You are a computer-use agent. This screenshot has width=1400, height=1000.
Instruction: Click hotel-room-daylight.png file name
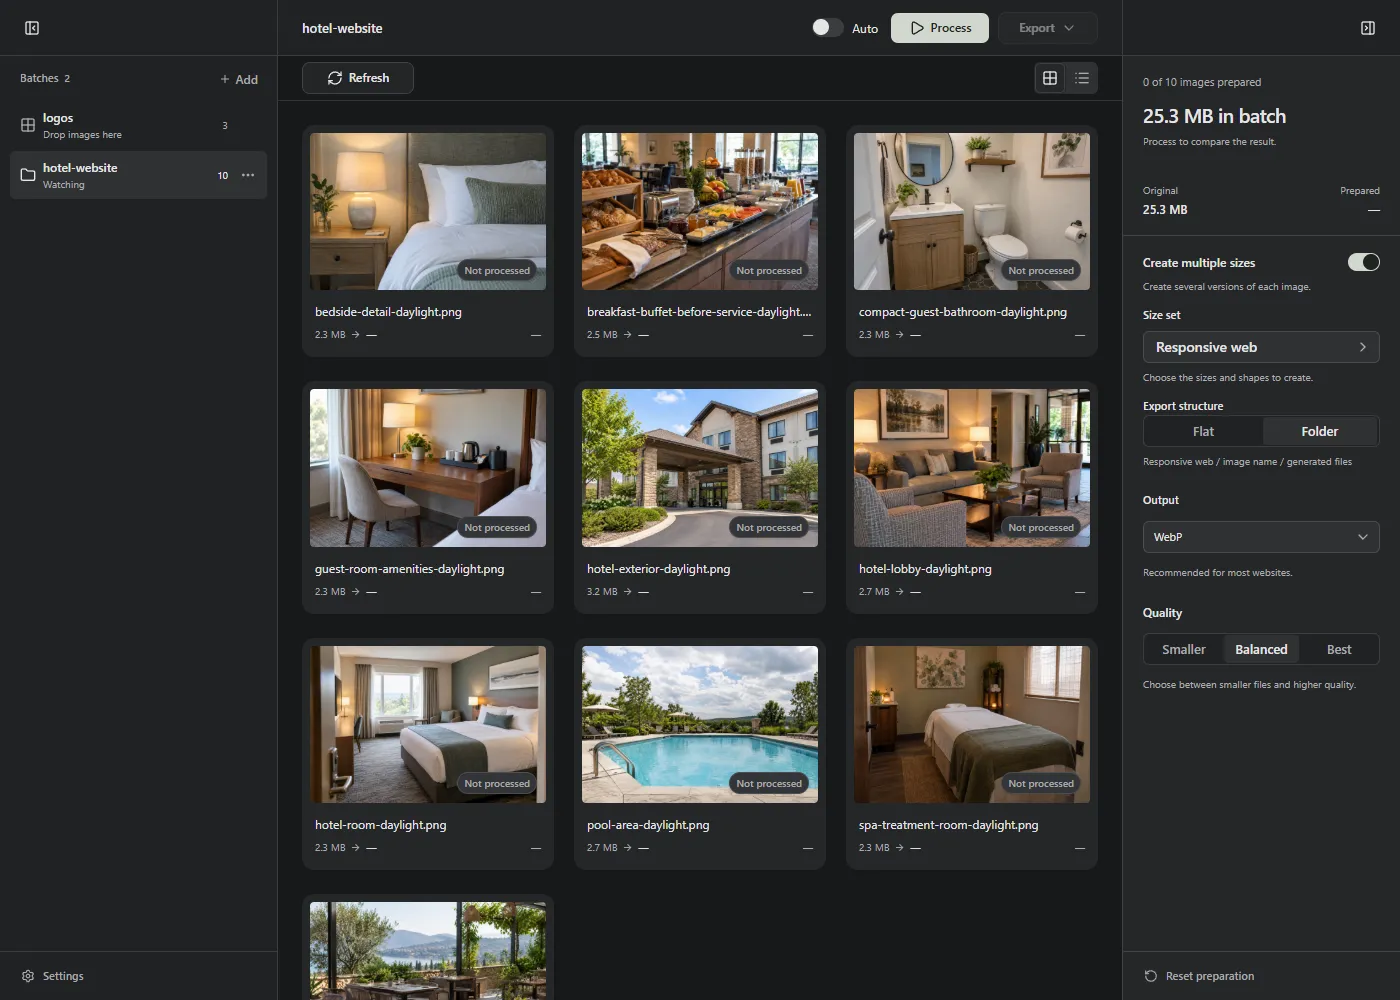[x=380, y=825]
